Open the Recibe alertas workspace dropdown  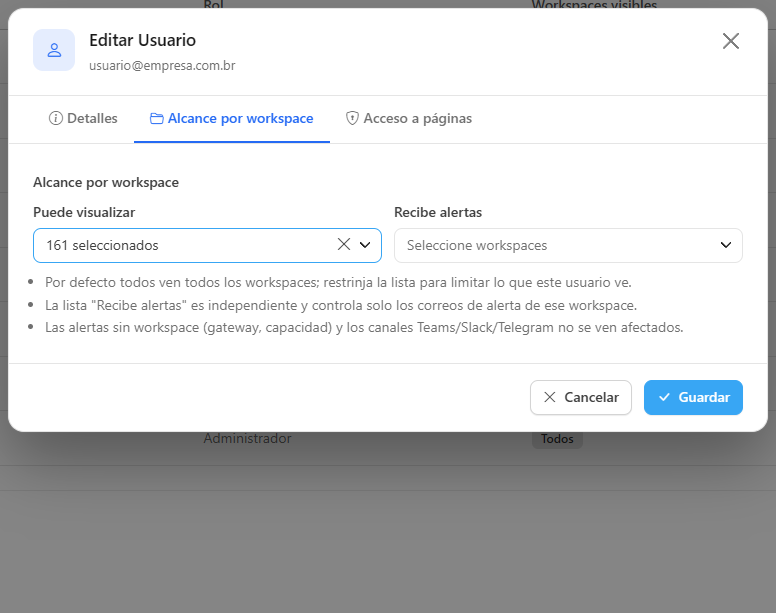pyautogui.click(x=568, y=245)
